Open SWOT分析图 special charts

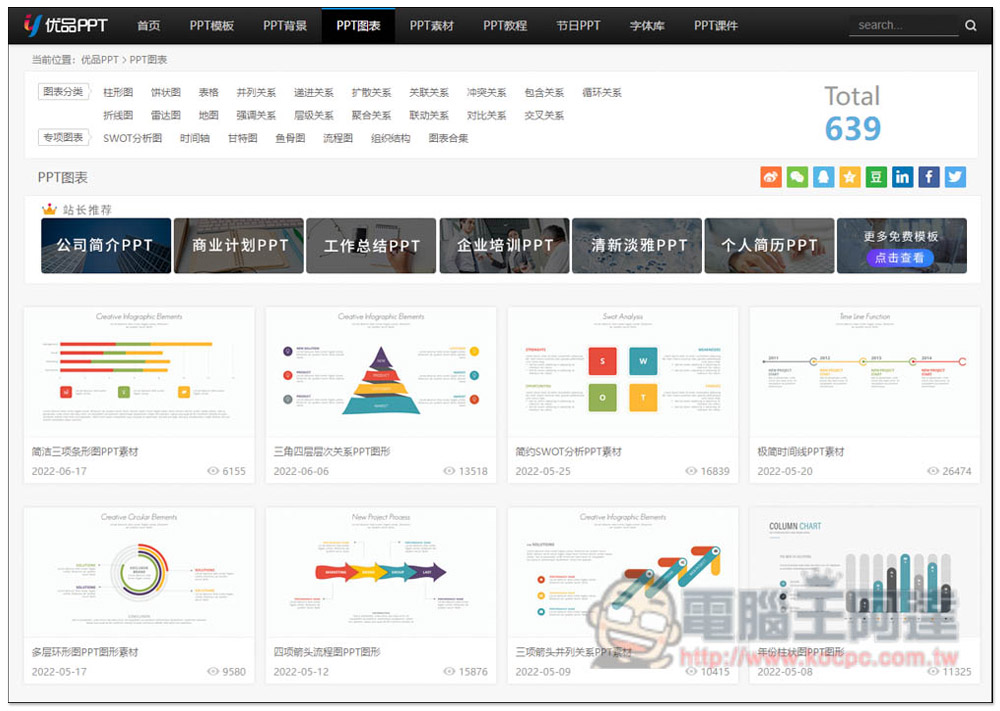[133, 138]
